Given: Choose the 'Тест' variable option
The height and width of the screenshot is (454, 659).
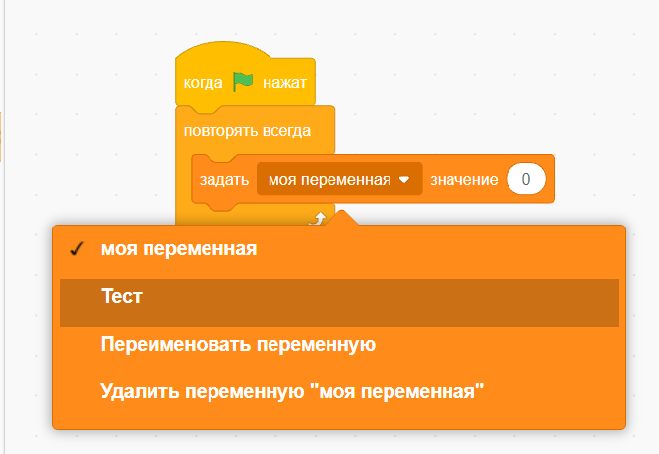Looking at the screenshot, I should coord(339,303).
